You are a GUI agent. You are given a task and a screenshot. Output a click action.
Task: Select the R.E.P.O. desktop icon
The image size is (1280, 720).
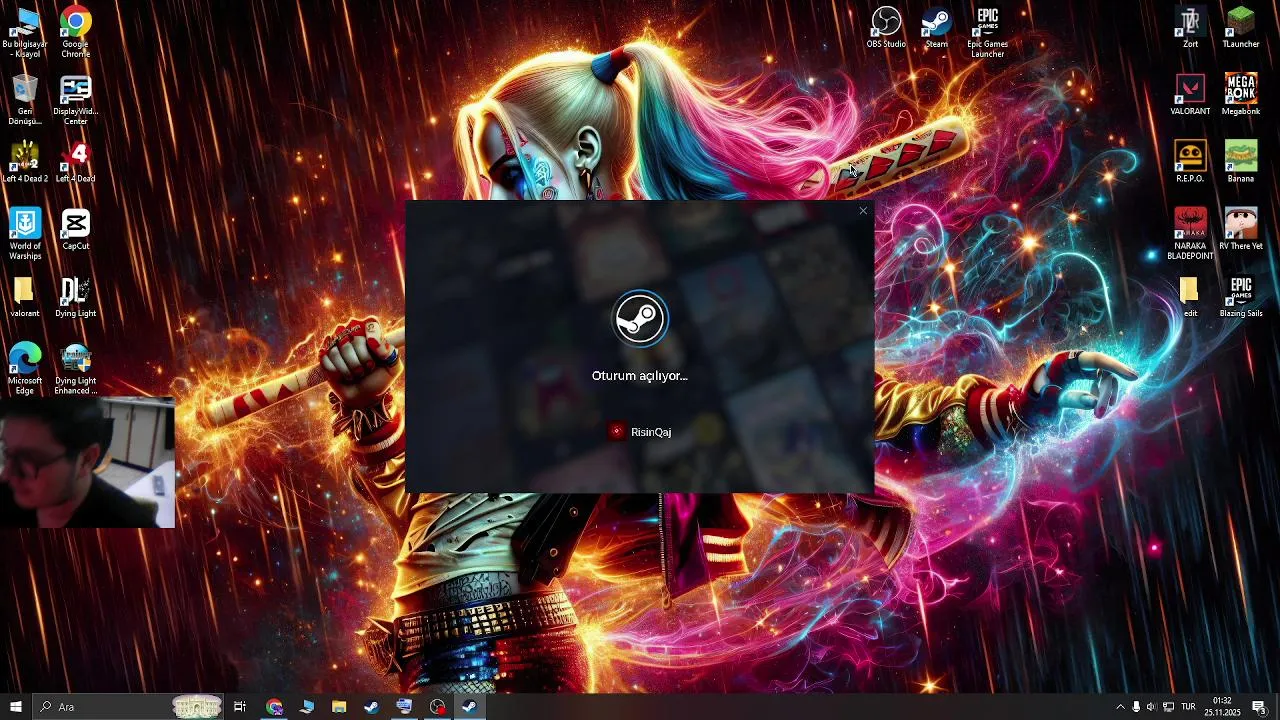tap(1190, 162)
